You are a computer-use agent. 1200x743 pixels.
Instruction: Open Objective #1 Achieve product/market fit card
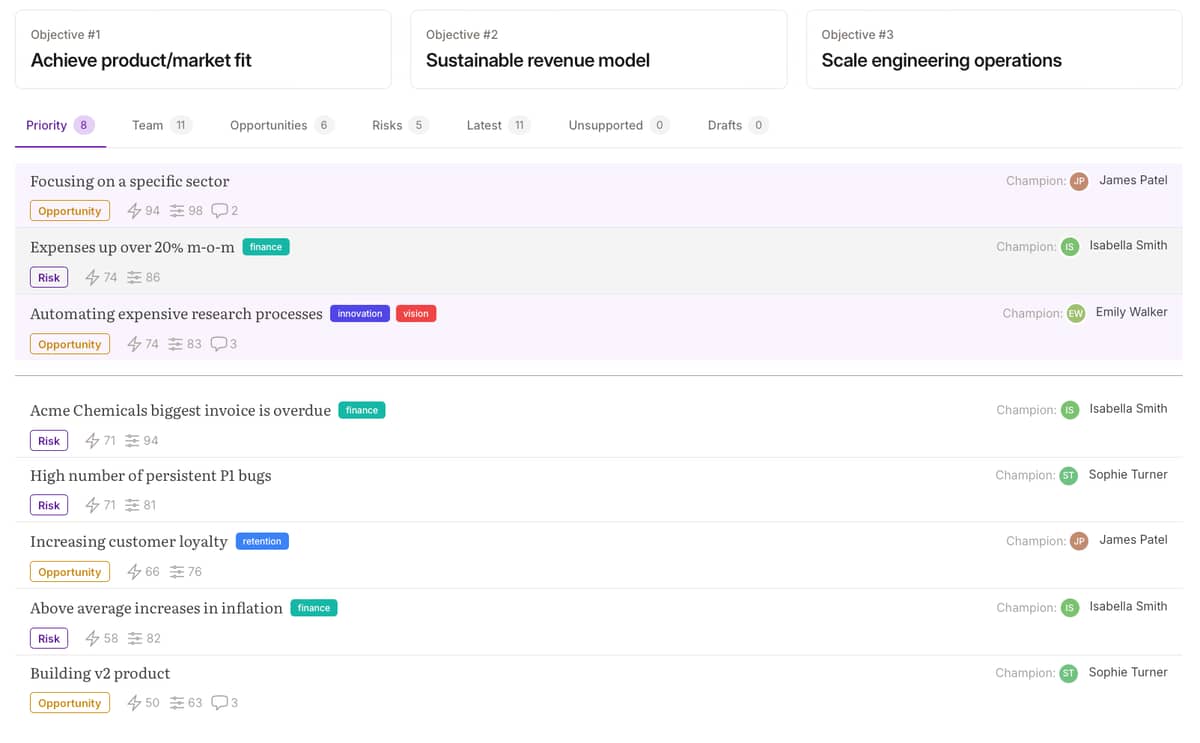click(203, 49)
